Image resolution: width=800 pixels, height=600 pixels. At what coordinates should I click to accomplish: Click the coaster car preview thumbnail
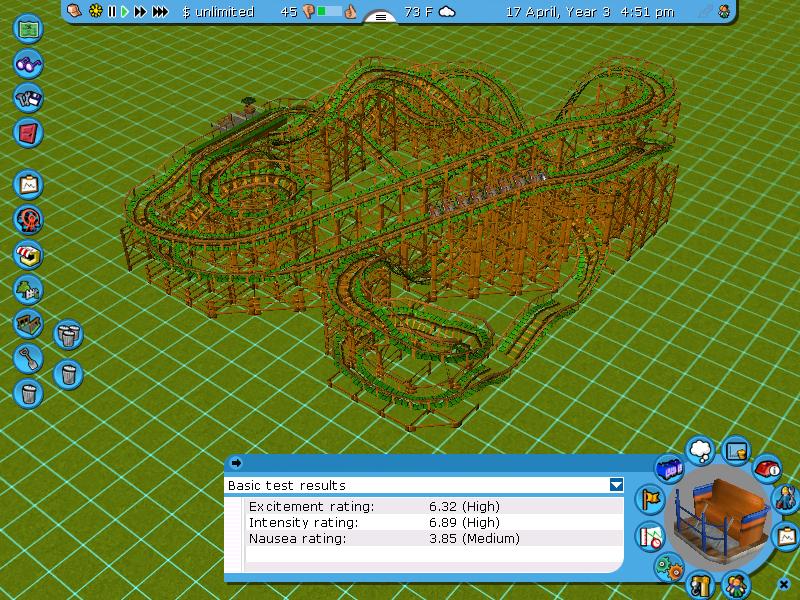pos(719,518)
